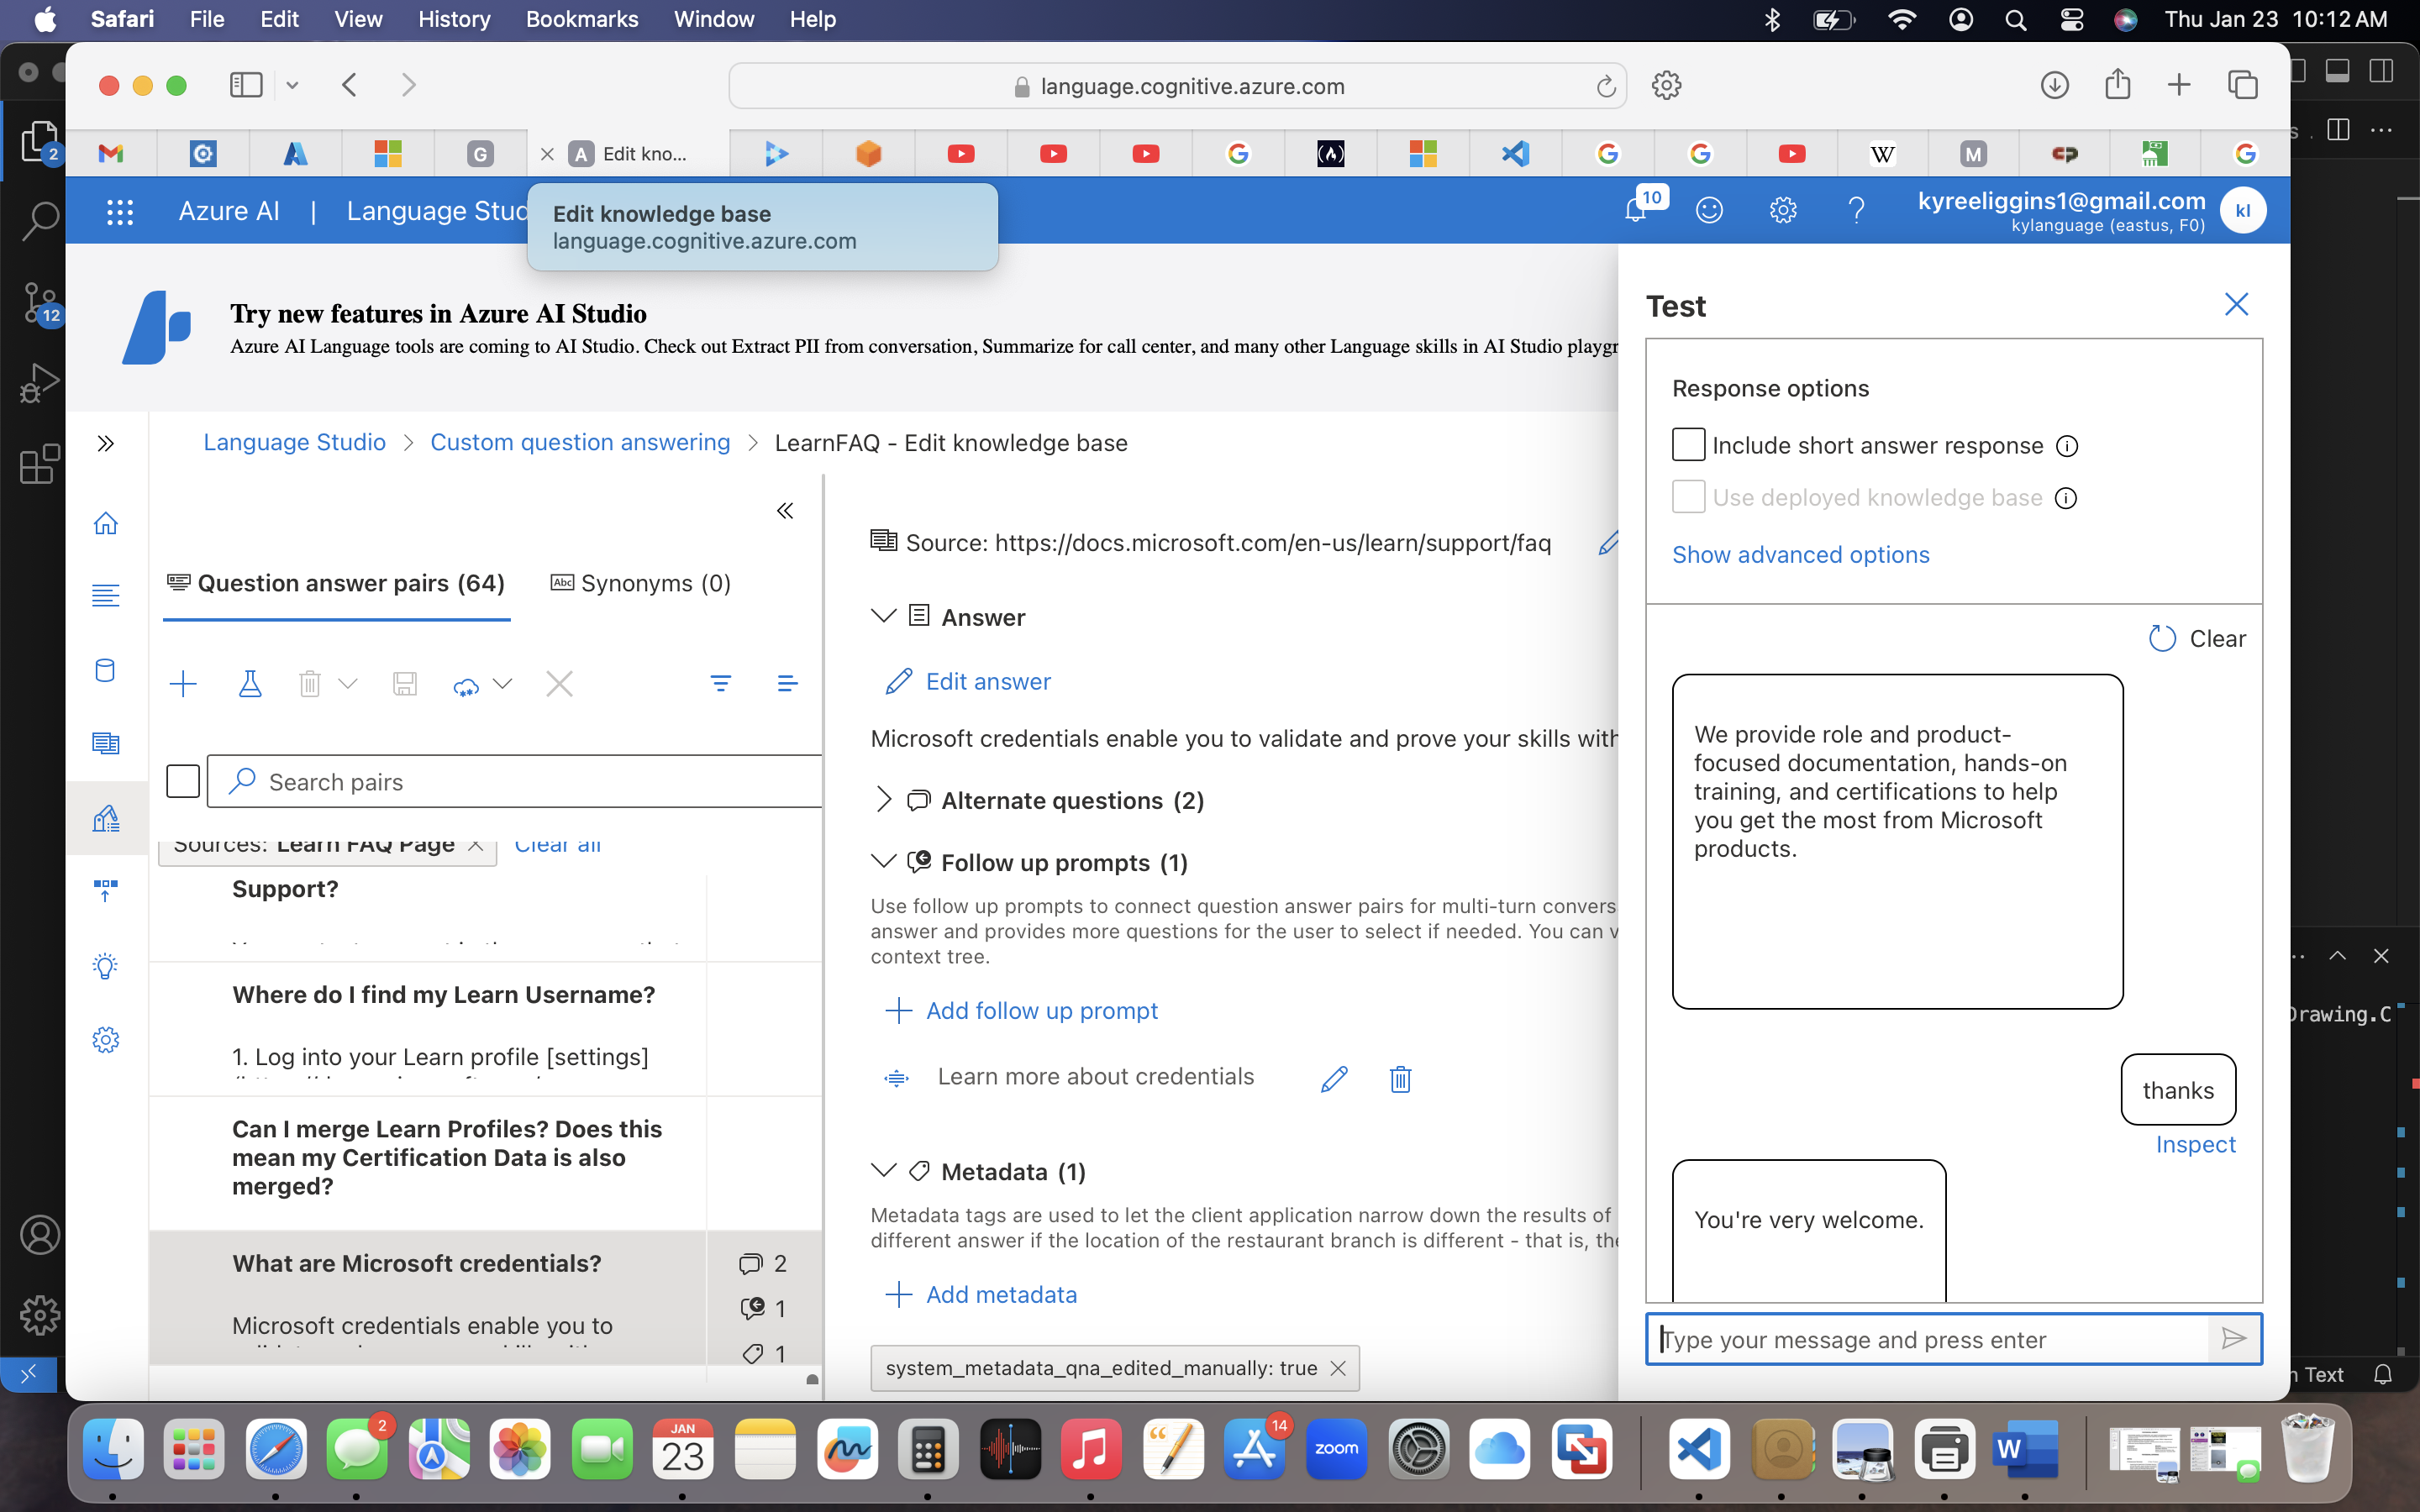Go to Home icon in left sidebar
The height and width of the screenshot is (1512, 2420).
coord(106,523)
